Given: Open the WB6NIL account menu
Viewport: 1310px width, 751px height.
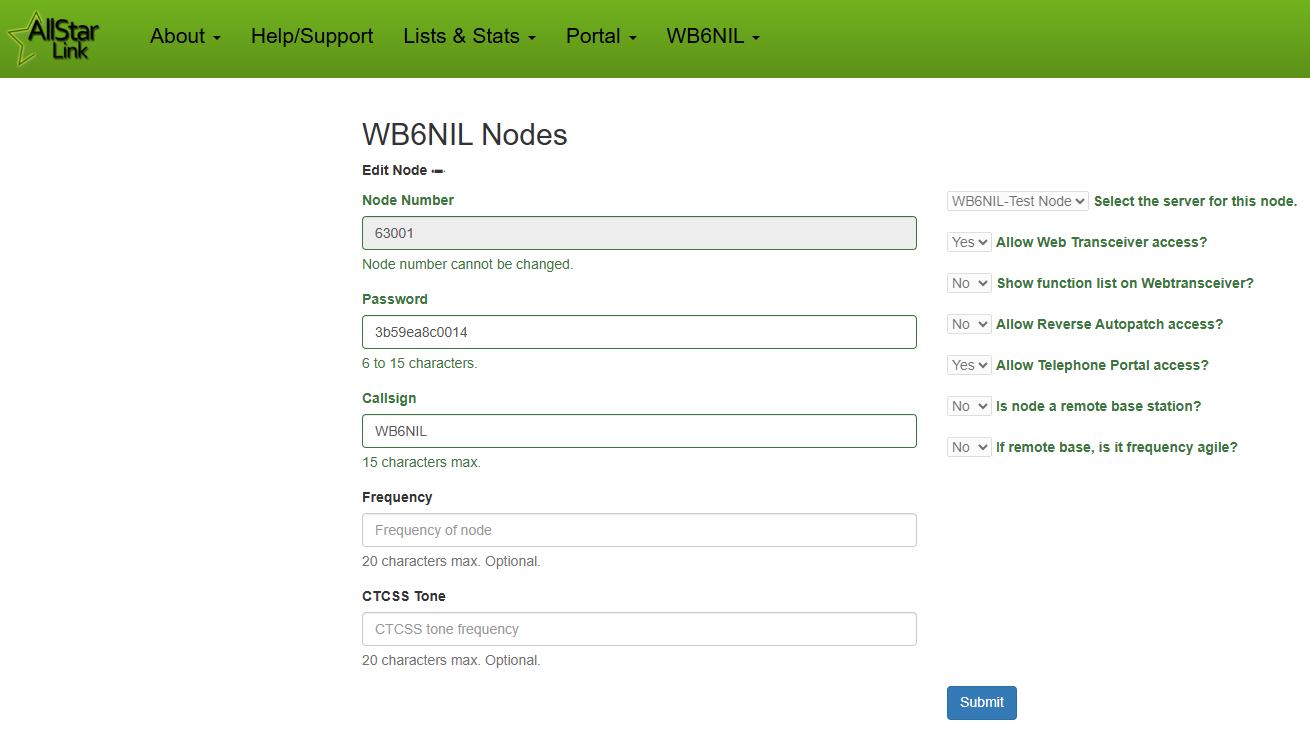Looking at the screenshot, I should (713, 36).
